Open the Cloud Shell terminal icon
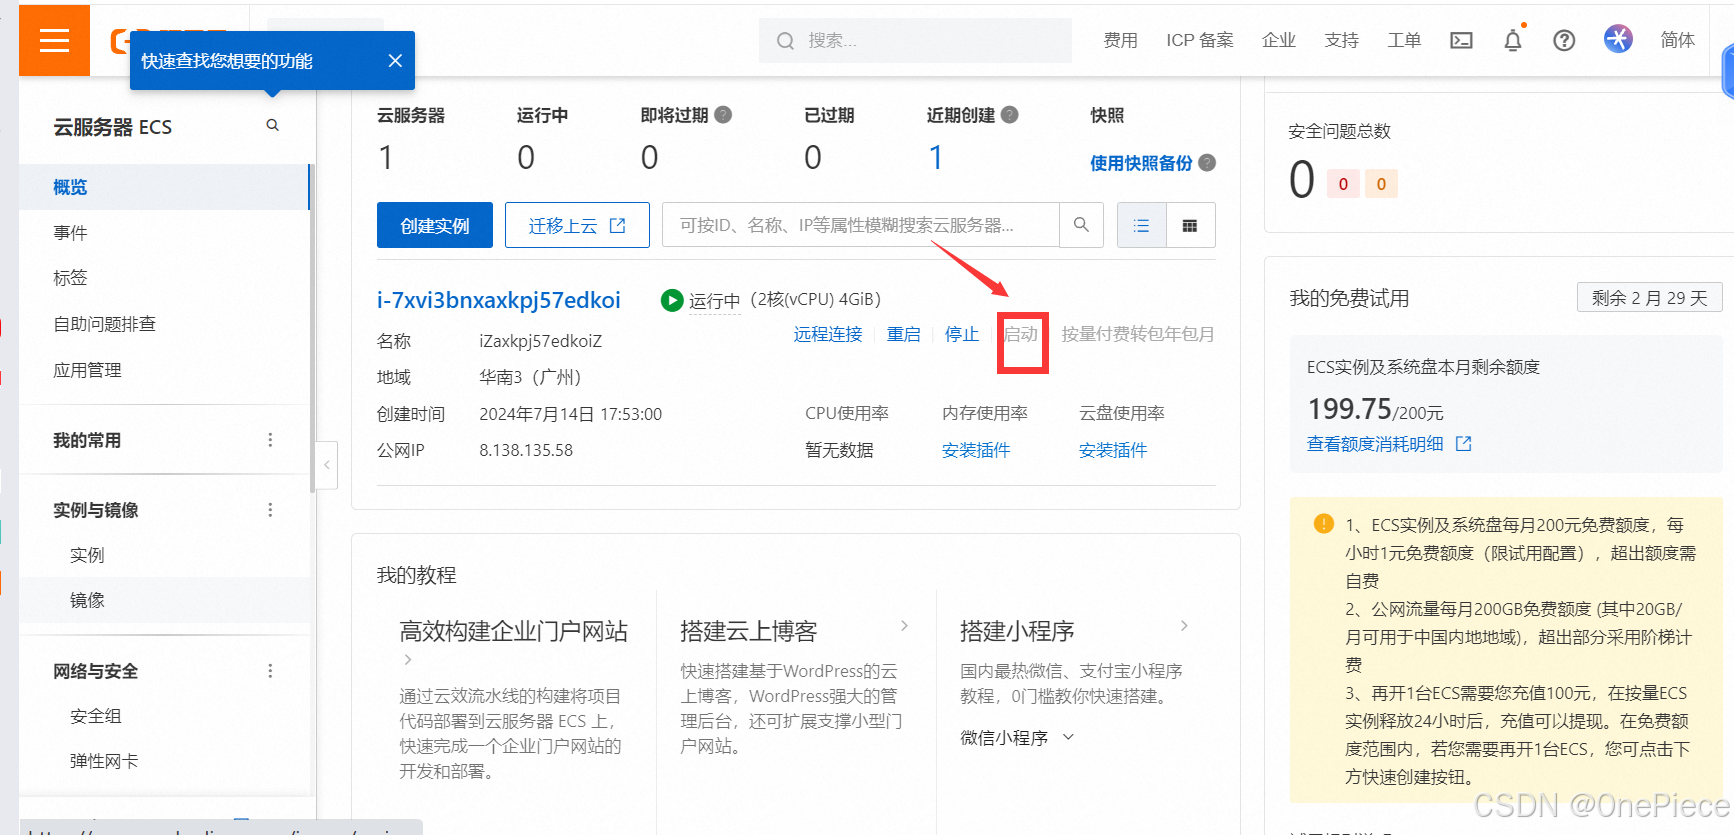1734x835 pixels. click(1462, 40)
